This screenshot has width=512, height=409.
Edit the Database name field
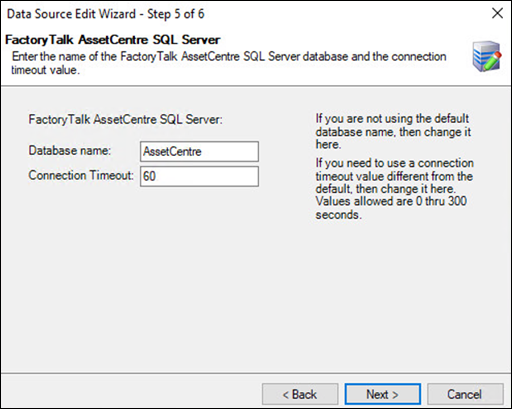coord(199,152)
